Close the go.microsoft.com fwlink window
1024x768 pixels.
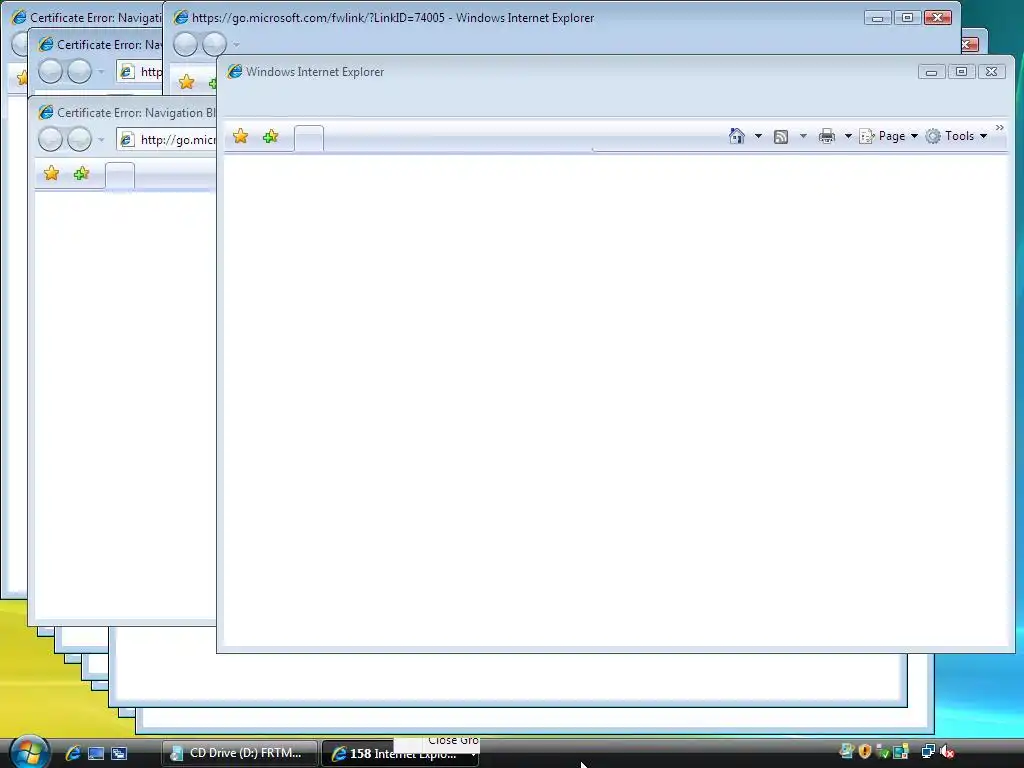click(937, 18)
